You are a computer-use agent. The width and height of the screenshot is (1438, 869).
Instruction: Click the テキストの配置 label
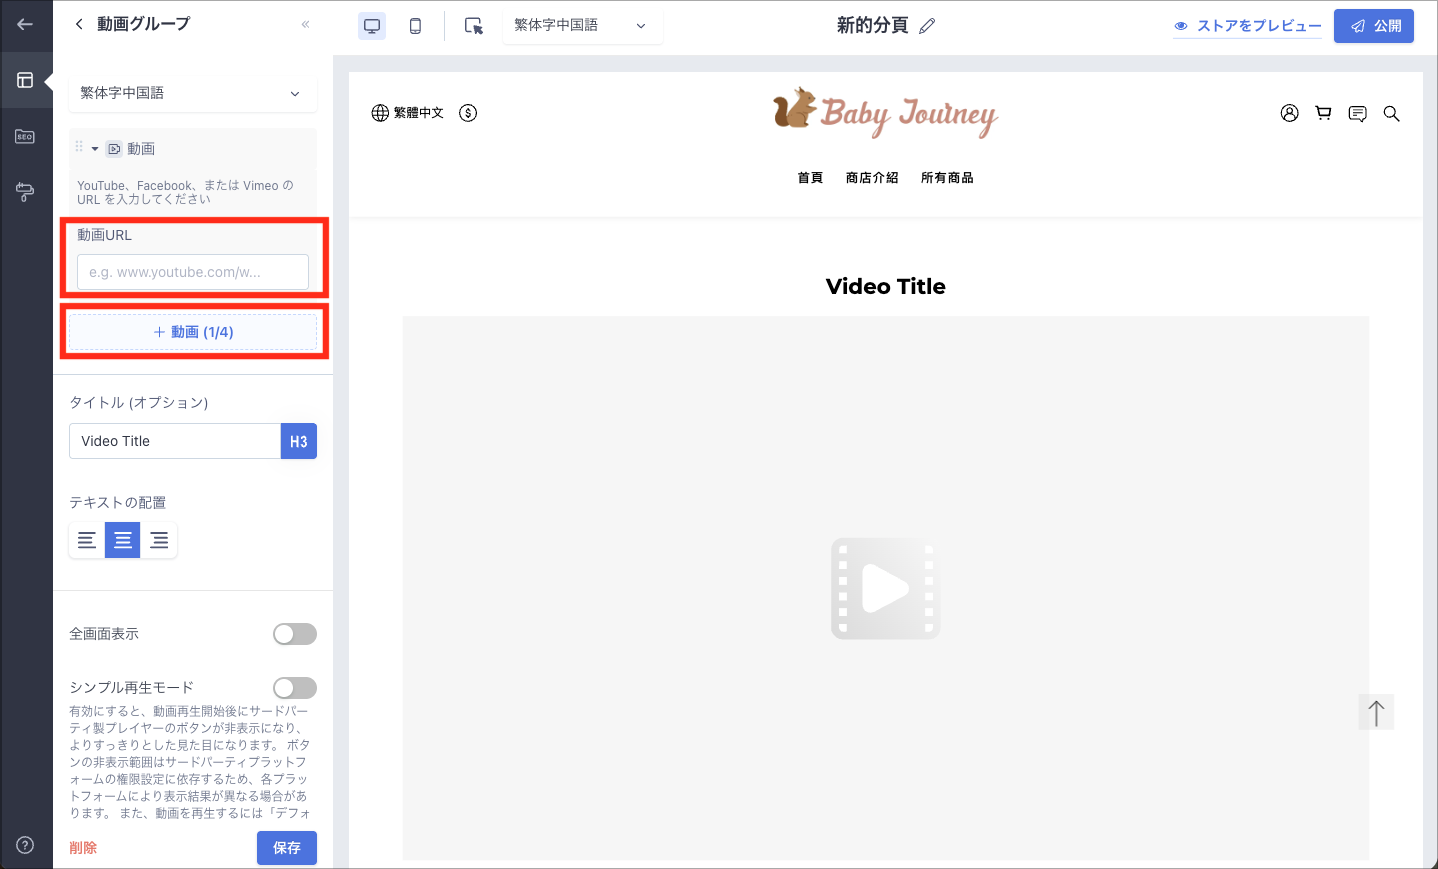click(118, 502)
